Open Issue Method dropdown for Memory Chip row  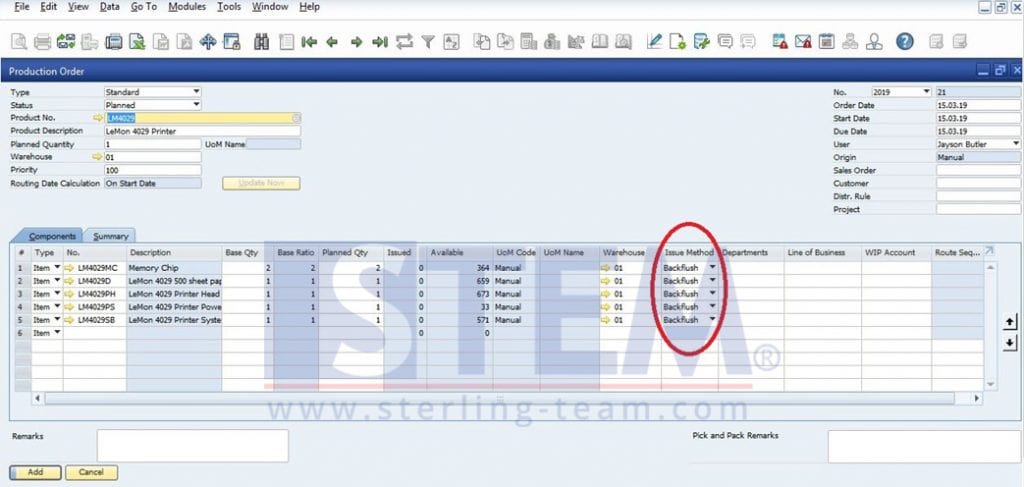pos(712,268)
